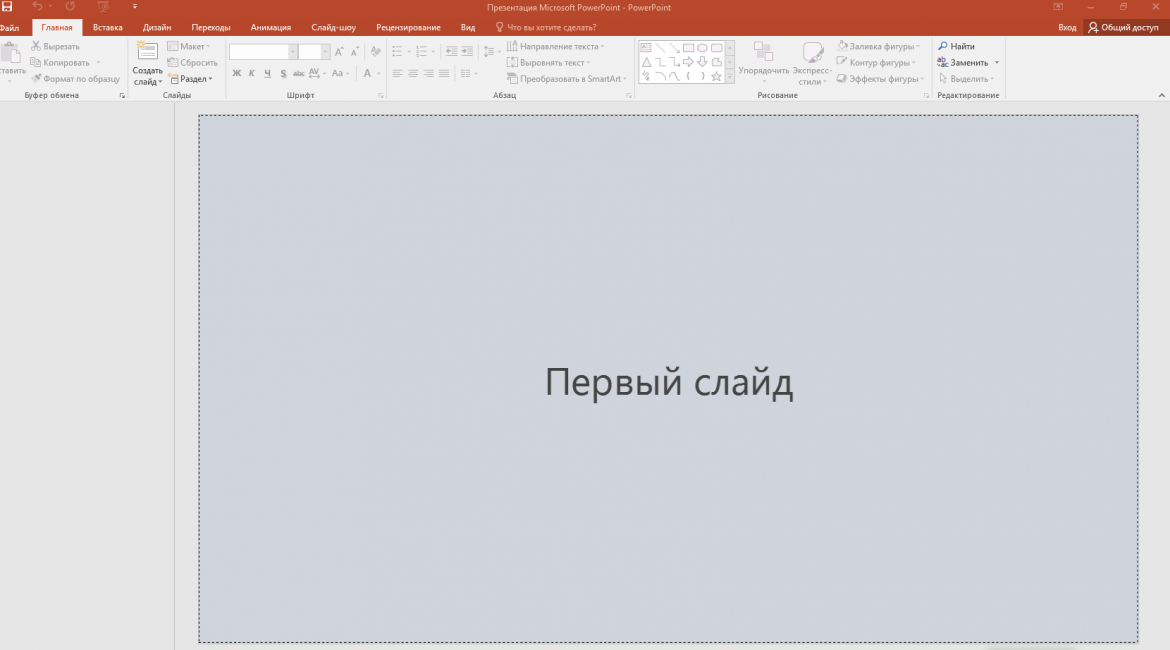Select the rectangle shape in gallery

tap(688, 48)
